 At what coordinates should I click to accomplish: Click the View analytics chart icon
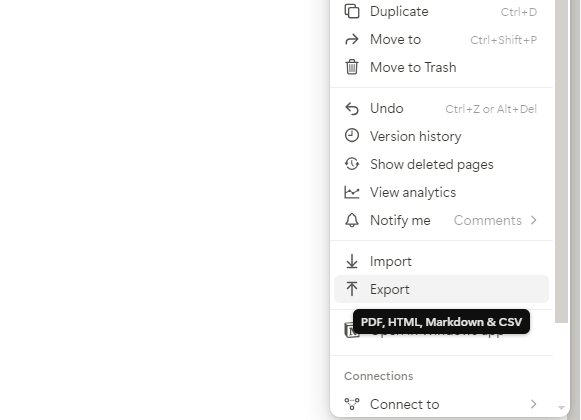(x=352, y=192)
